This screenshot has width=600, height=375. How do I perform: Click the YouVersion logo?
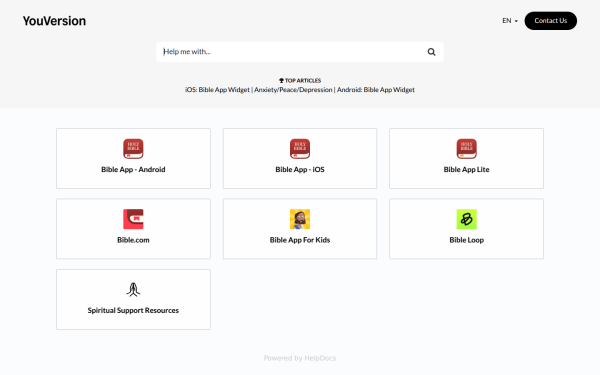tap(54, 21)
